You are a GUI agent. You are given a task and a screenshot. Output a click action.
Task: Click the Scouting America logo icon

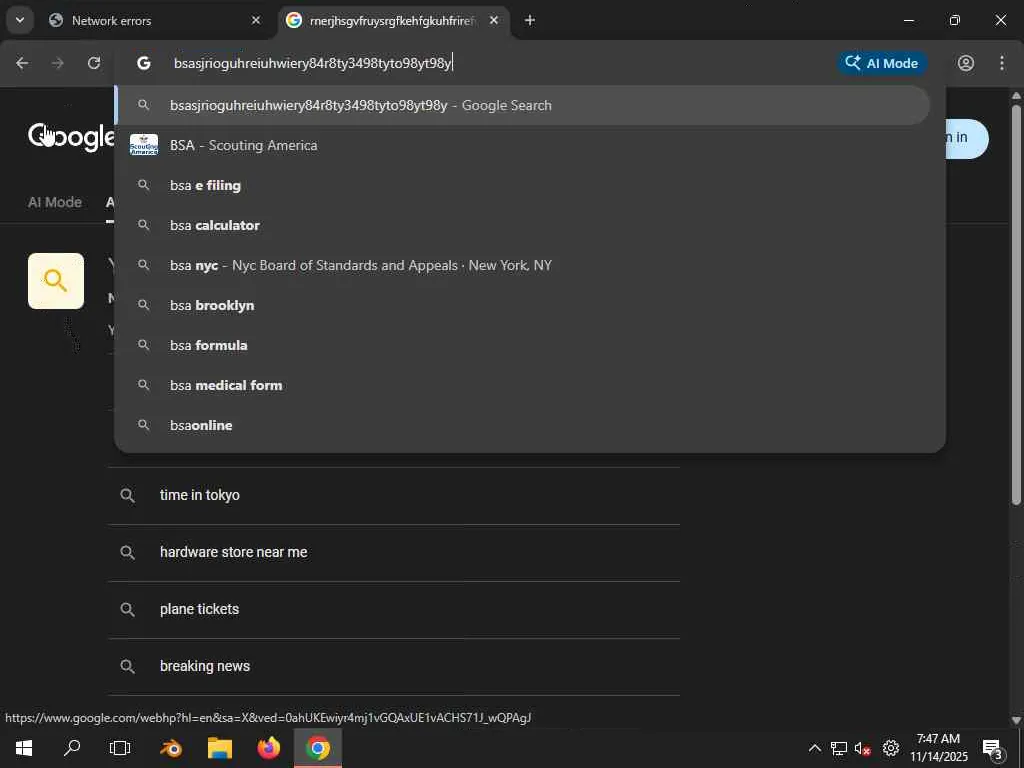point(144,145)
